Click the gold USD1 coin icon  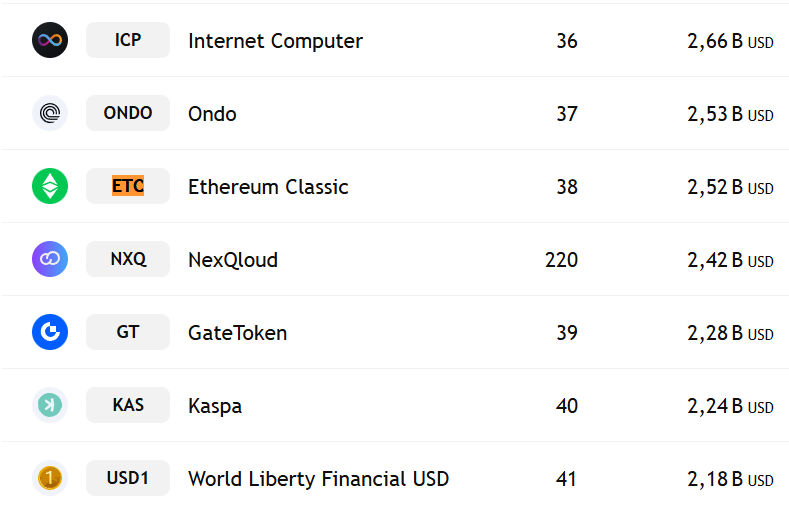[x=50, y=478]
